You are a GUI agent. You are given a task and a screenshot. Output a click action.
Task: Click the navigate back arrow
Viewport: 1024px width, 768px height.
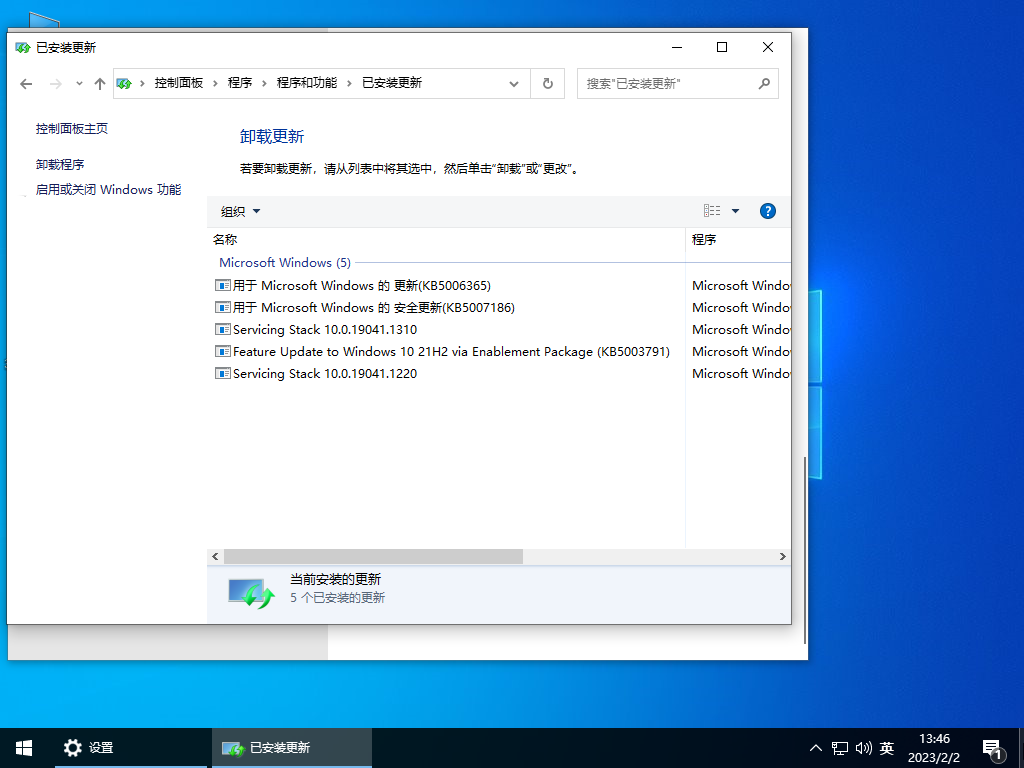click(26, 83)
